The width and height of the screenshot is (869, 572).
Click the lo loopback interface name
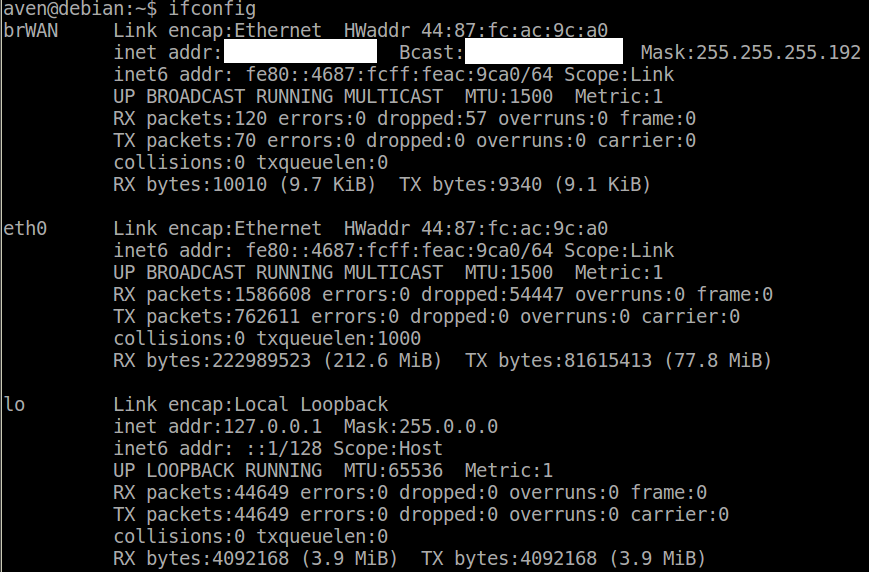(x=14, y=404)
